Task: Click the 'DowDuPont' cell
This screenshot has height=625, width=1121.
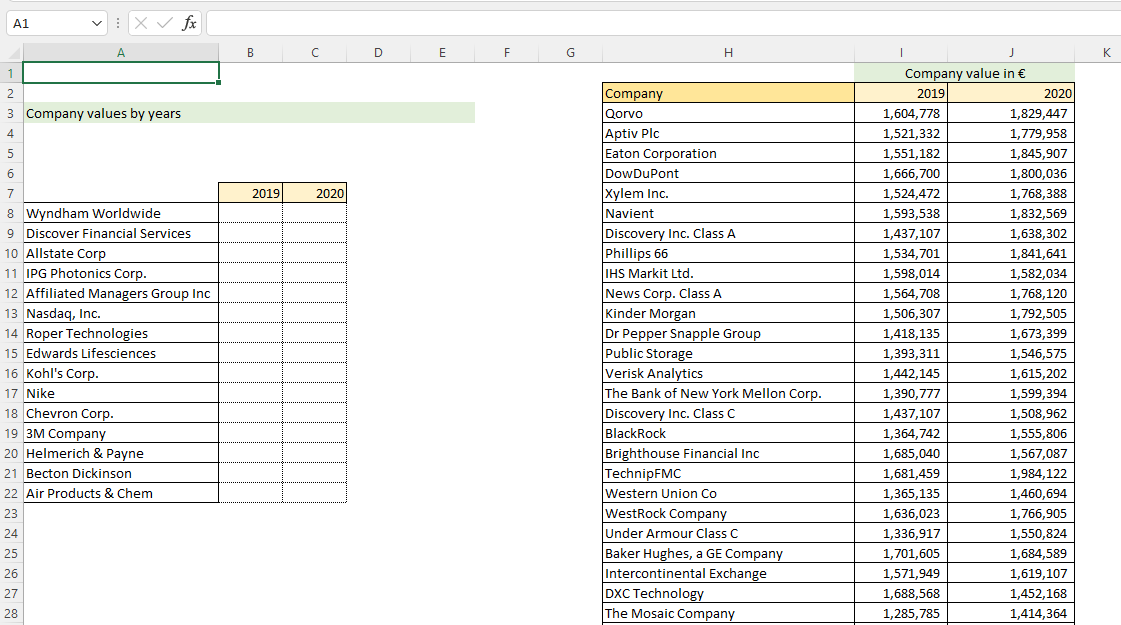Action: (728, 174)
